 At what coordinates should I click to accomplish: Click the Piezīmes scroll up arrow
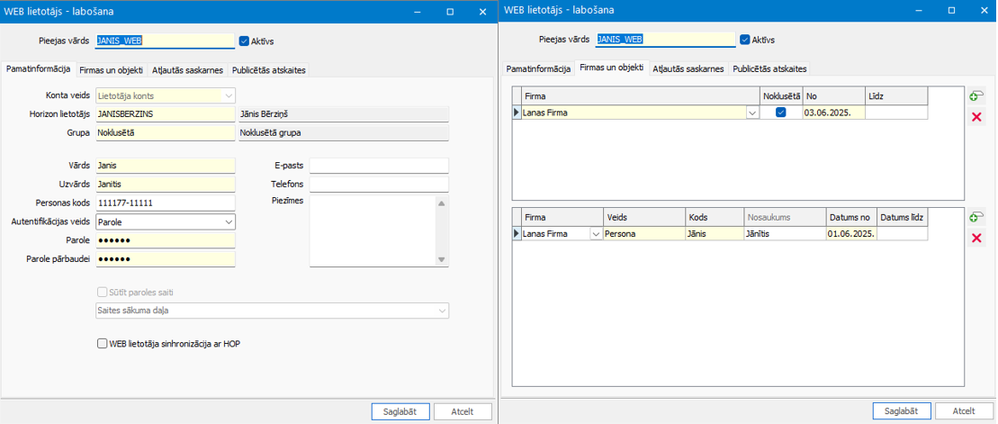click(442, 201)
